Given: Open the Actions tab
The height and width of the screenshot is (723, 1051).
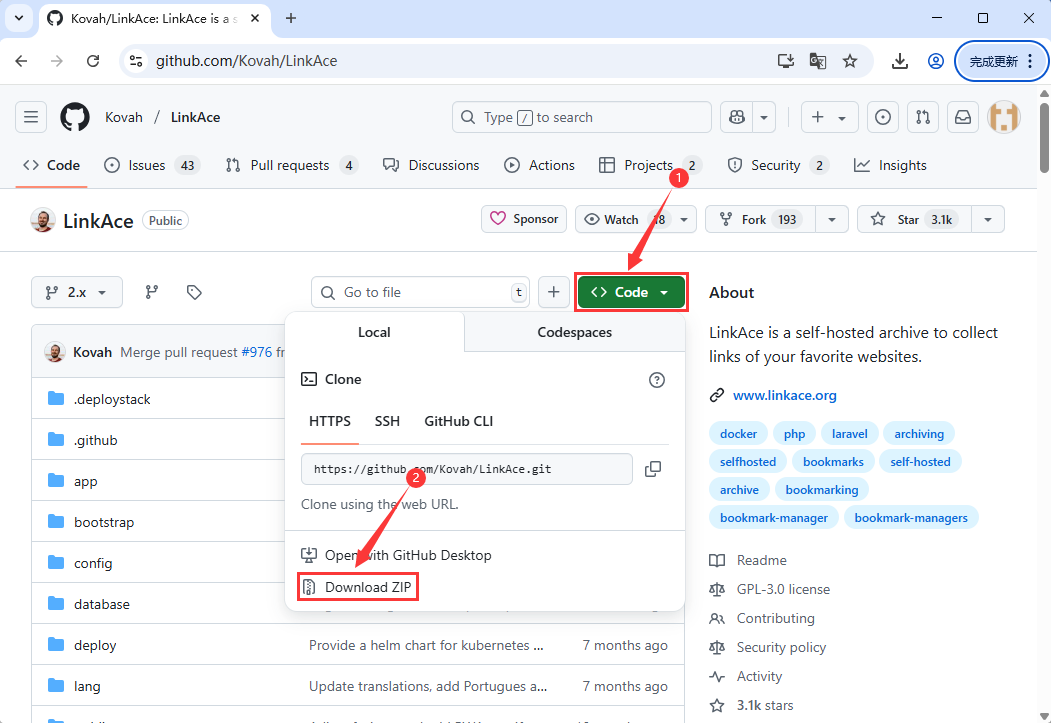Looking at the screenshot, I should [540, 165].
